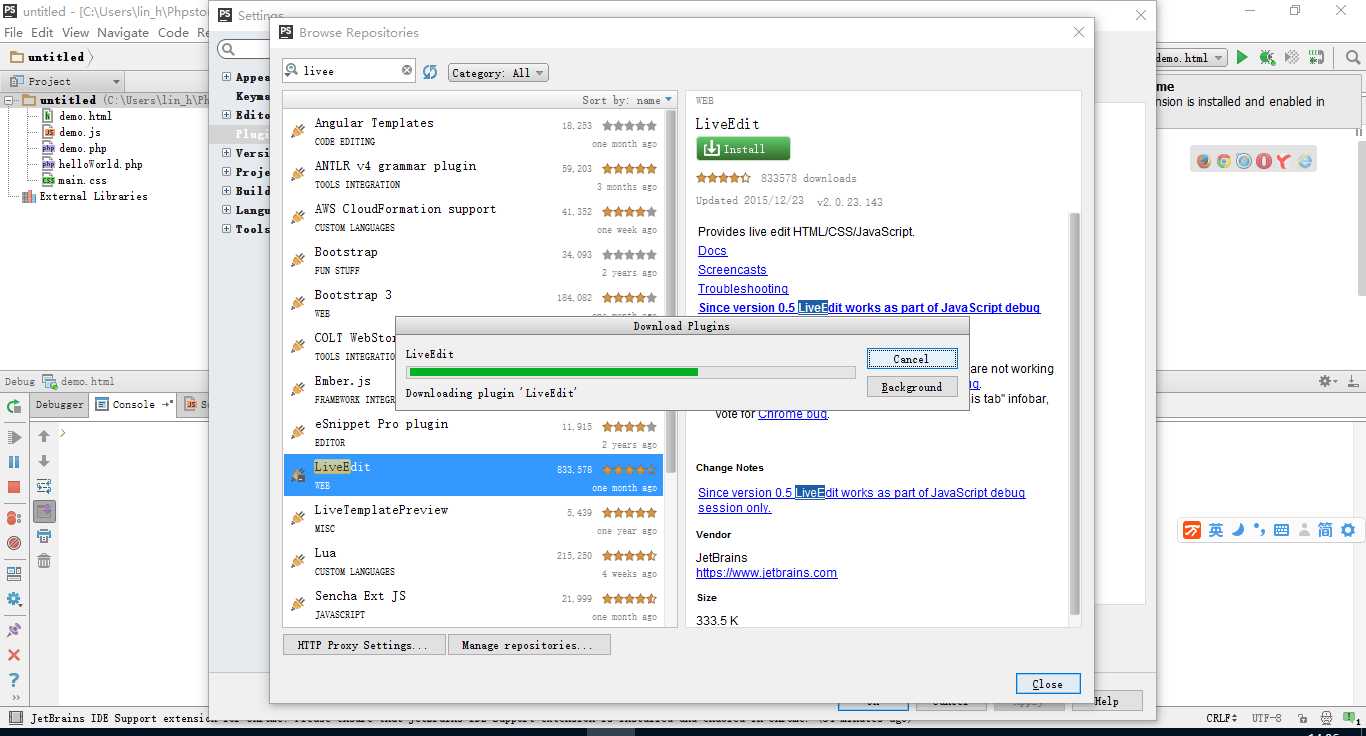Open the Project view dropdown
This screenshot has height=736, width=1366.
(63, 81)
